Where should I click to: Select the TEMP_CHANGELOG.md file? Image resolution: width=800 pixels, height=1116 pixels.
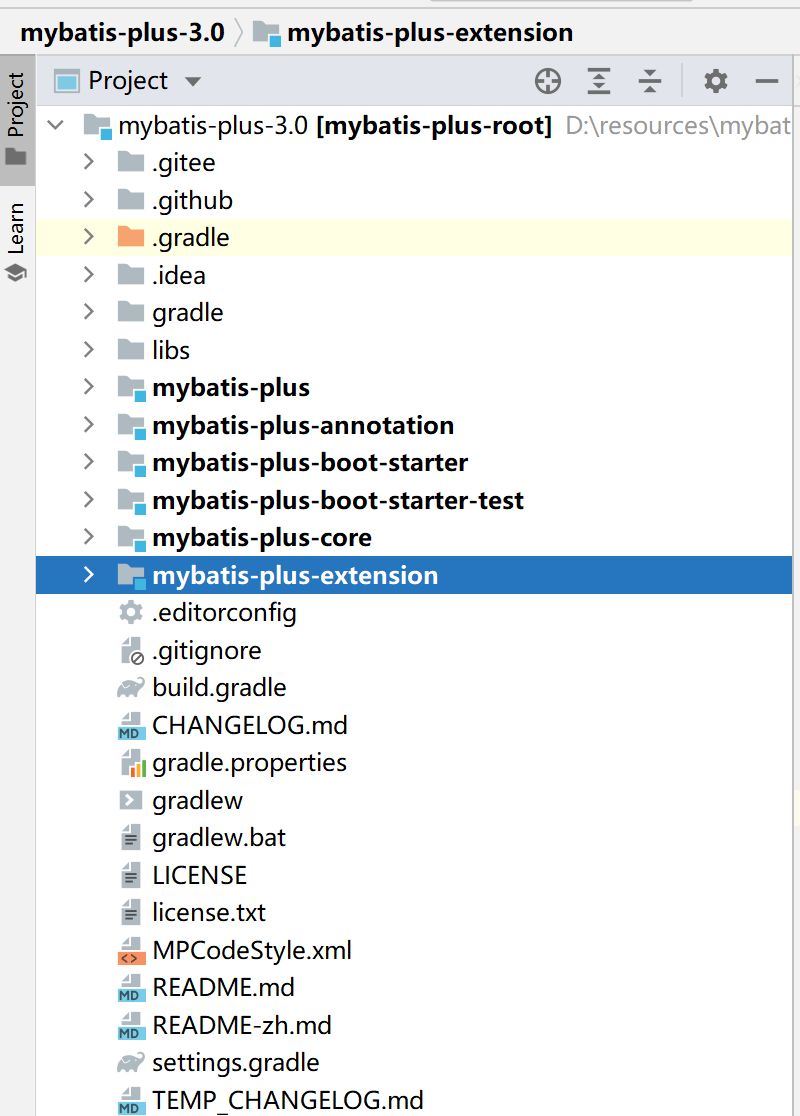pos(288,1100)
